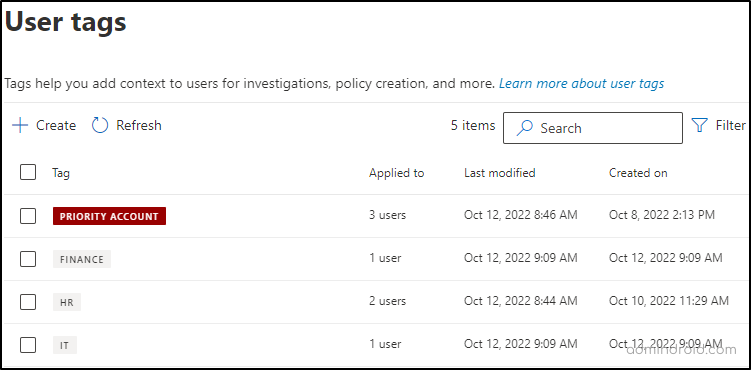Click the '2 users' cell
Image resolution: width=751 pixels, height=370 pixels.
click(x=387, y=301)
